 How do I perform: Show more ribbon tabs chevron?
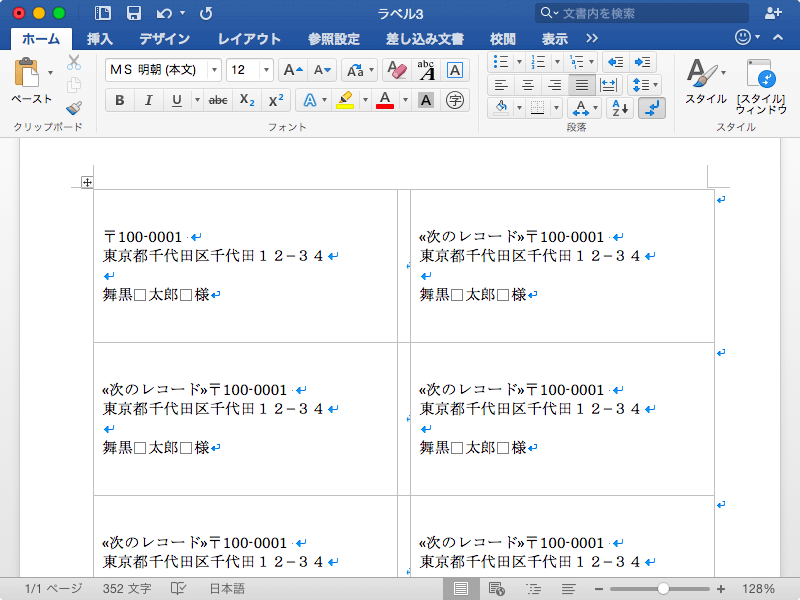[592, 38]
